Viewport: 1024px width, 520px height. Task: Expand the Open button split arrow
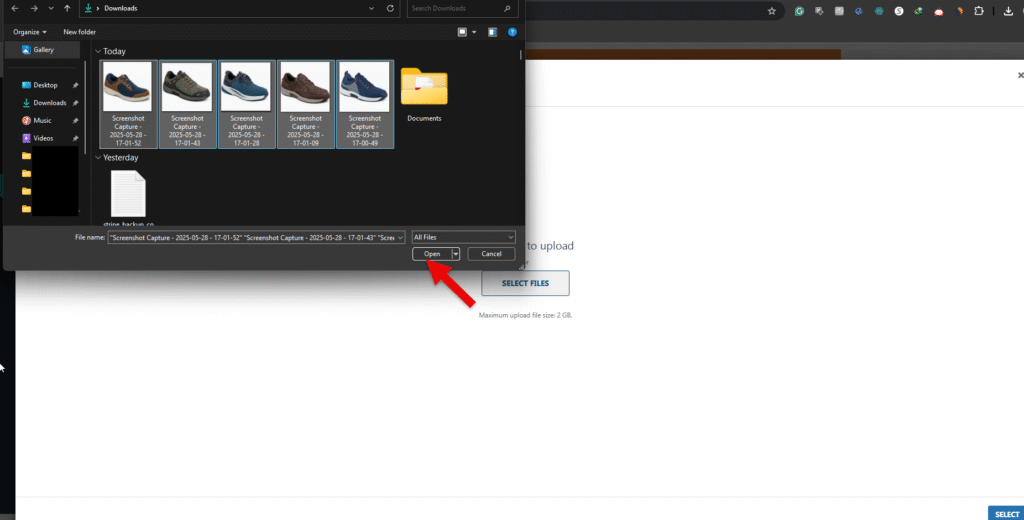(x=456, y=254)
